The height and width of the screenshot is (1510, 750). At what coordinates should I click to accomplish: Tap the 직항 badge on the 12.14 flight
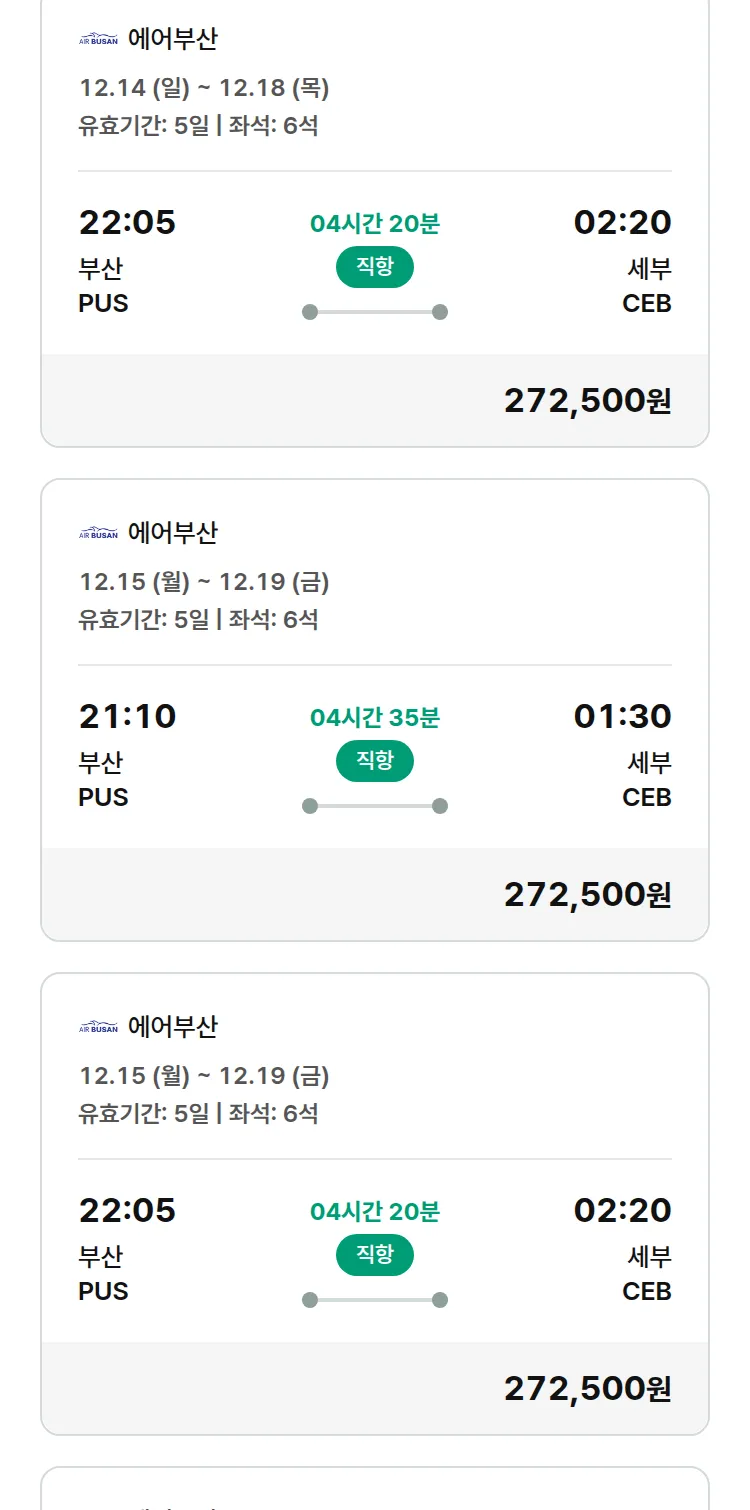[374, 267]
